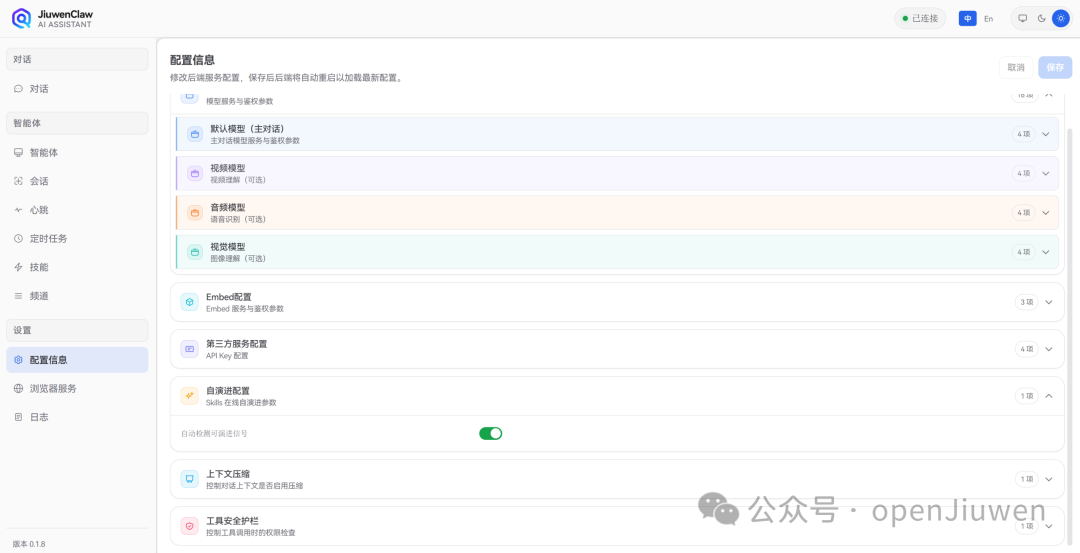The height and width of the screenshot is (553, 1080).
Task: Click the 音频模型 orange icon
Action: pyautogui.click(x=195, y=213)
